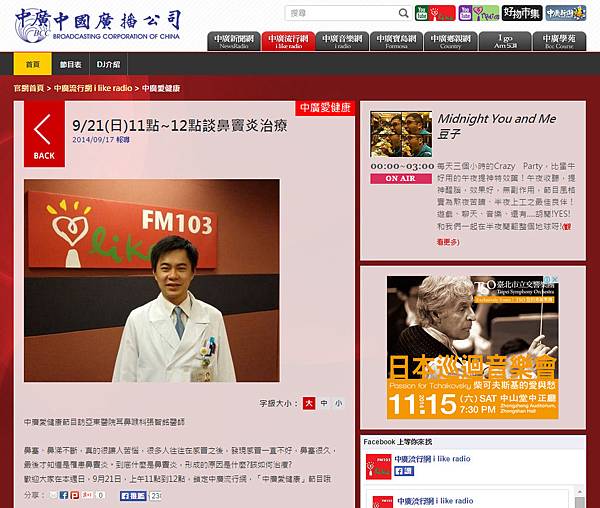Click the Facebook widget scrollbar up arrow
This screenshot has width=600, height=508.
[580, 492]
